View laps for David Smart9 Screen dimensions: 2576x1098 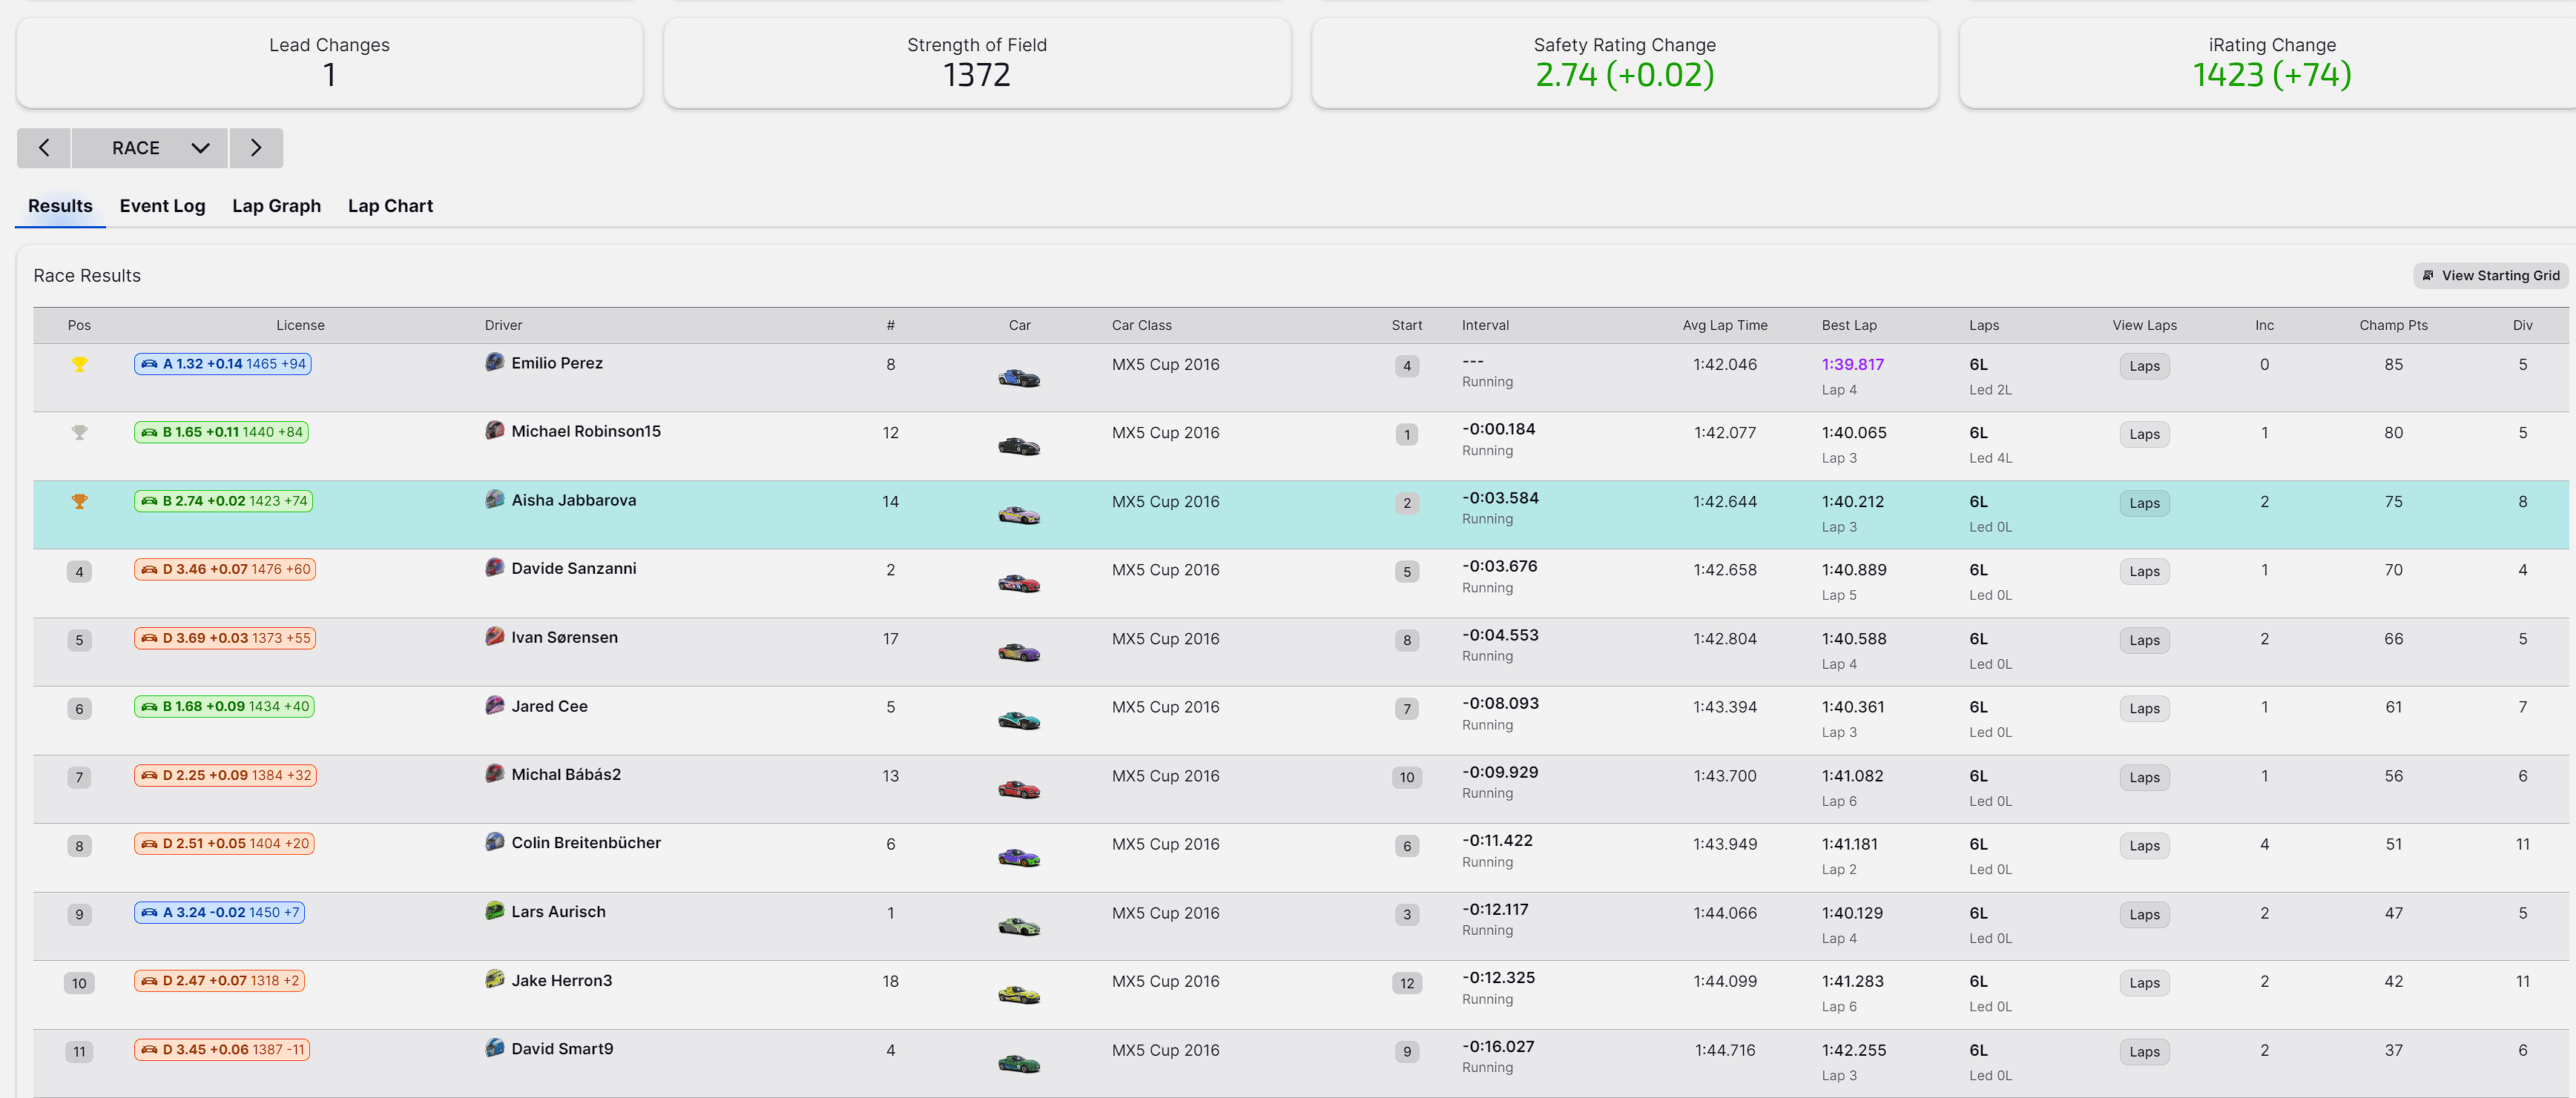[2144, 1051]
